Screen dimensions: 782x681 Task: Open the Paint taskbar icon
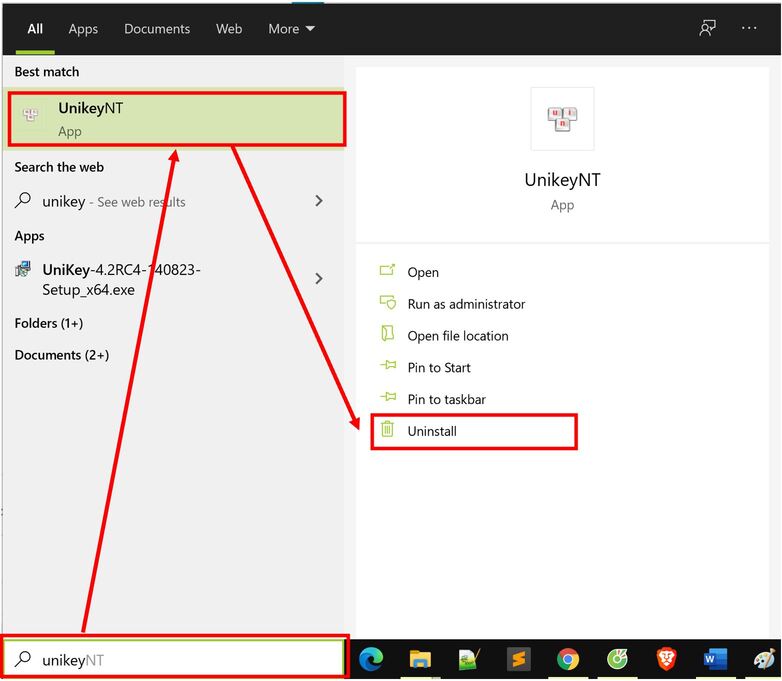(x=765, y=659)
